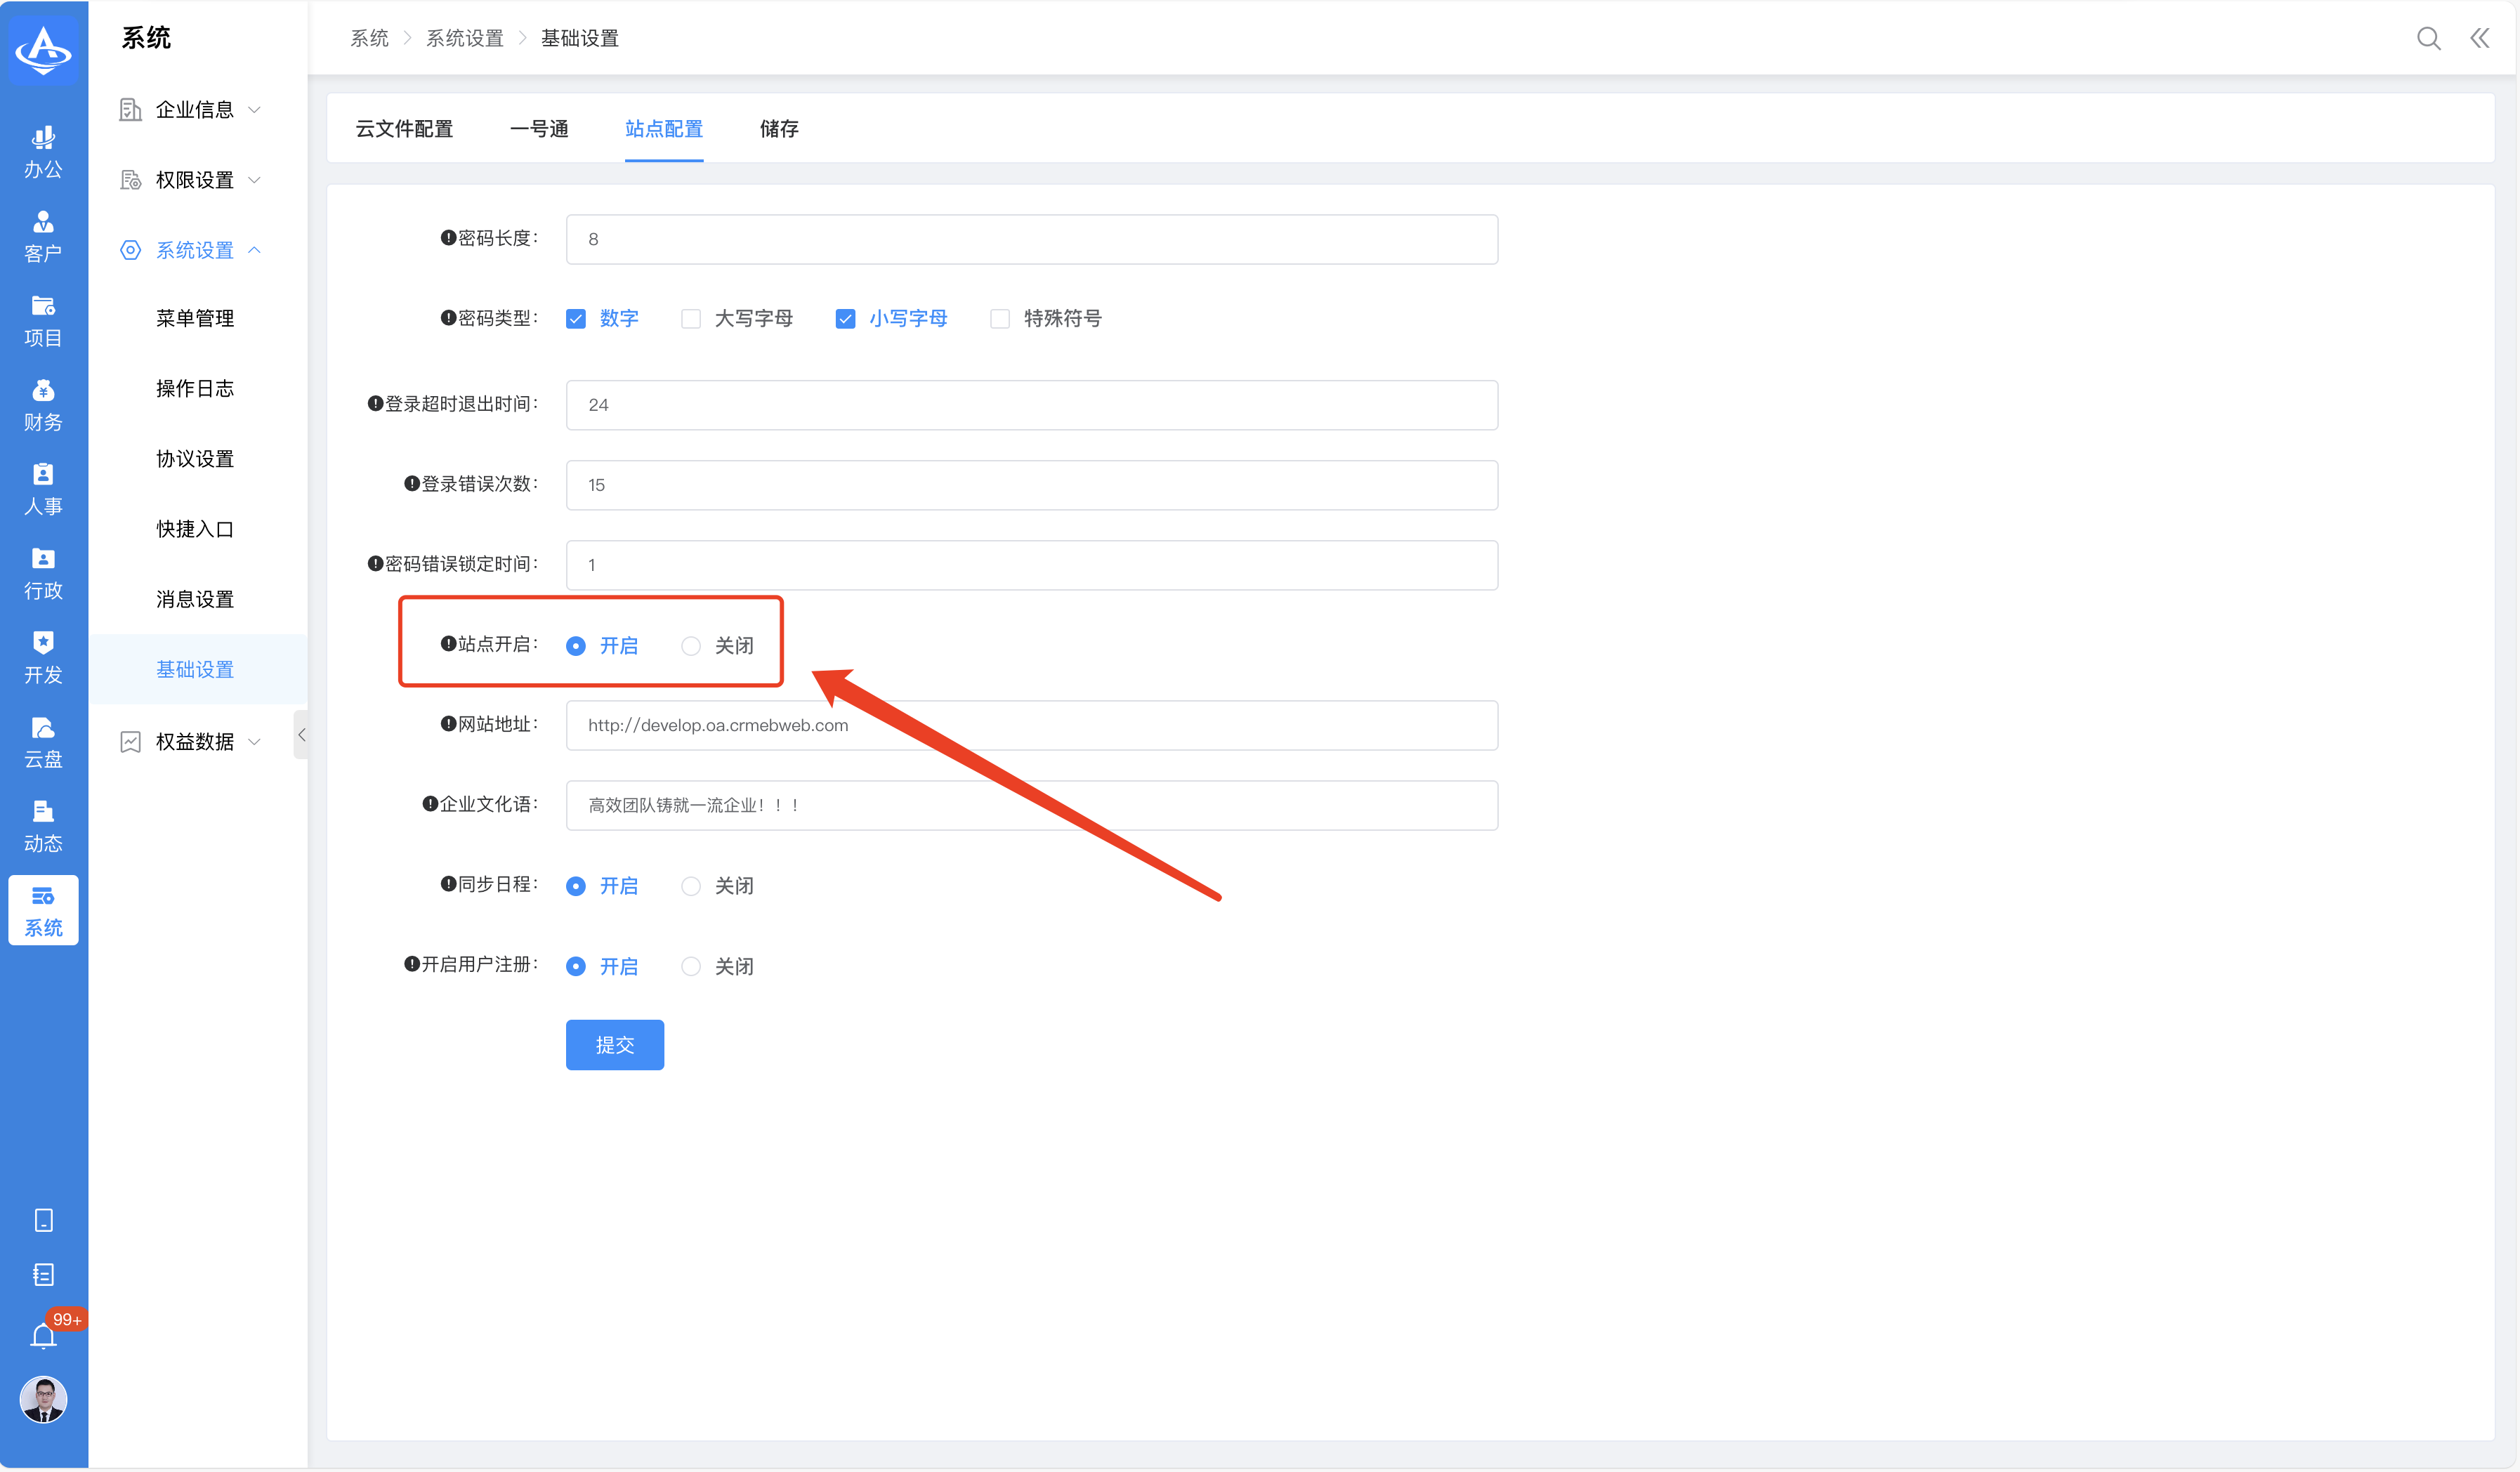
Task: Go to the 财务 module icon
Action: [x=43, y=404]
